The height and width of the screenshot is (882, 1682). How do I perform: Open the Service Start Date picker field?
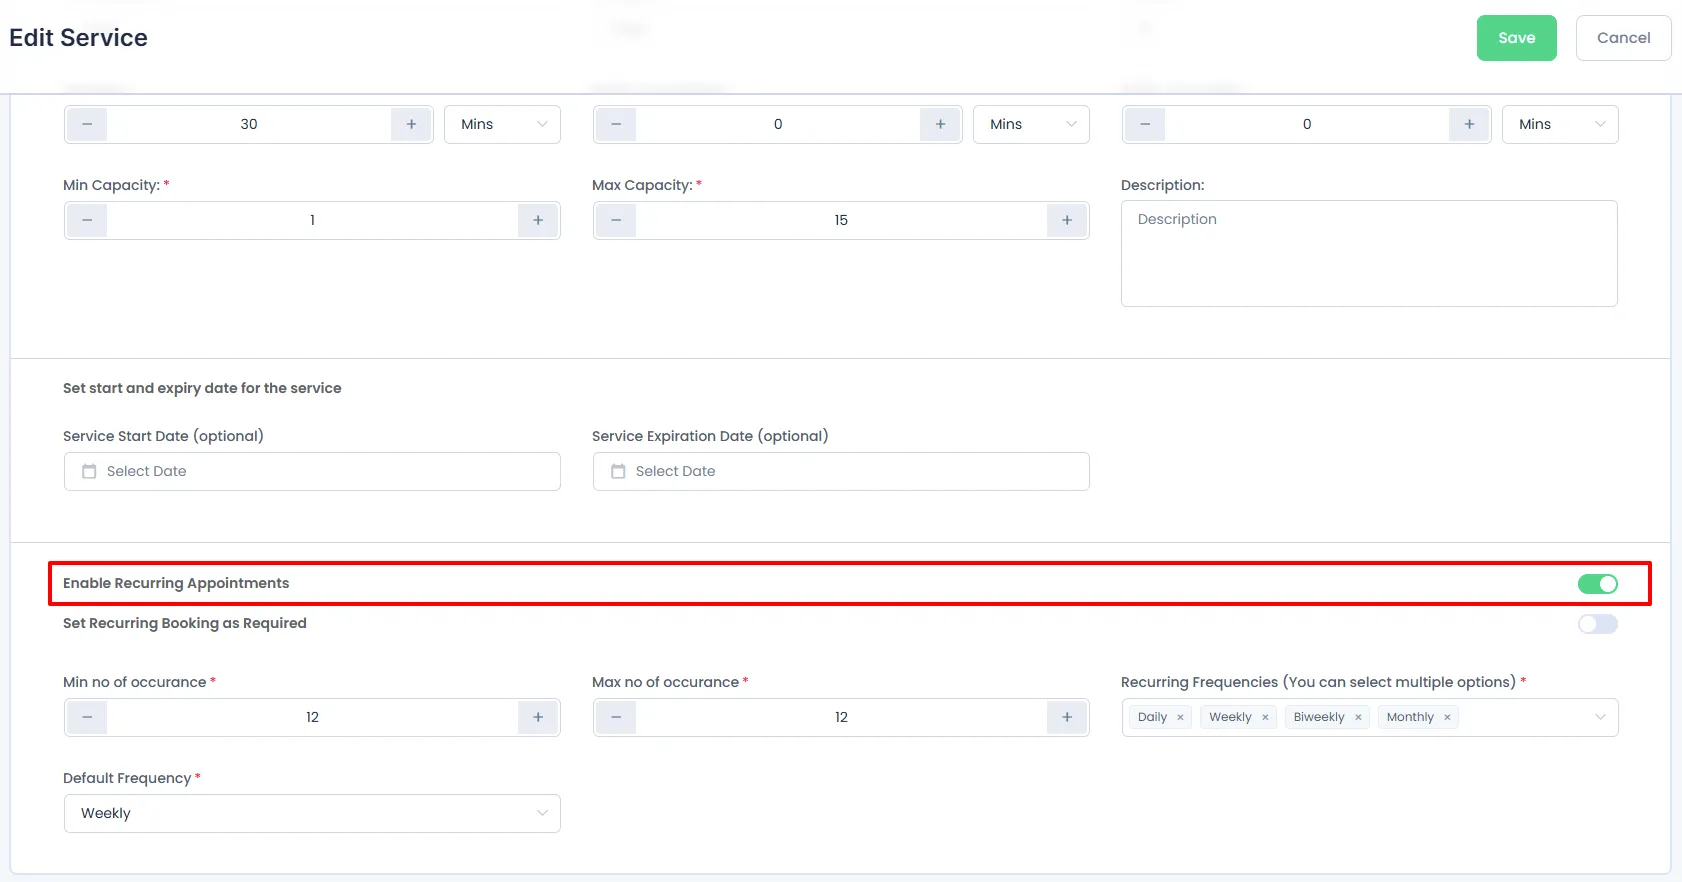(312, 471)
